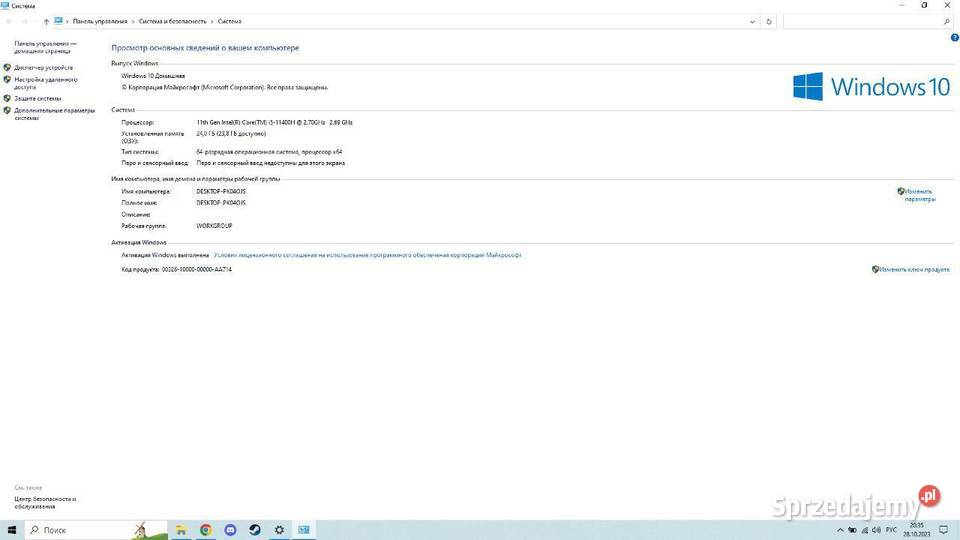Open Security and Maintenance center link
Viewport: 960px width, 540px height.
tap(45, 503)
